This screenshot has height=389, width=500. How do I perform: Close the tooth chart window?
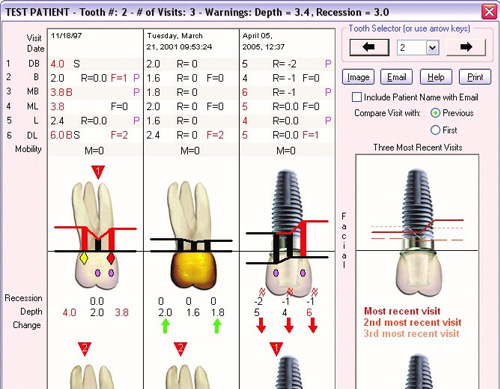489,12
